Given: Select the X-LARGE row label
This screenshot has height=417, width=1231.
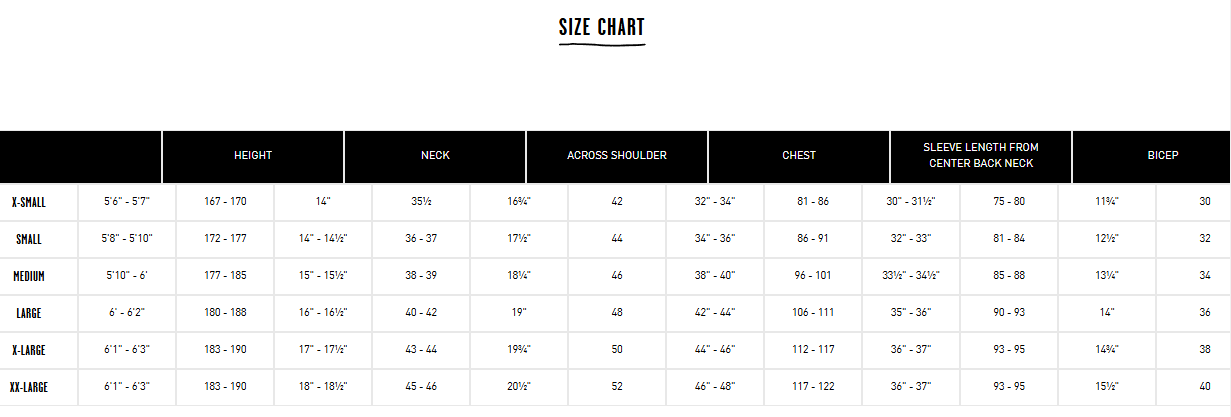Looking at the screenshot, I should (29, 351).
